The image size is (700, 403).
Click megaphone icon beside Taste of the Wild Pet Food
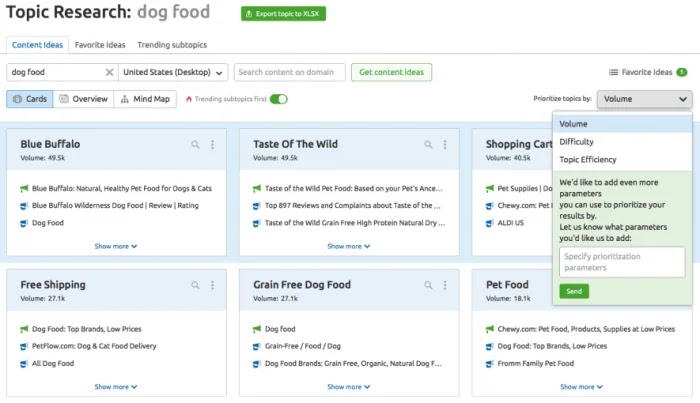pos(257,189)
